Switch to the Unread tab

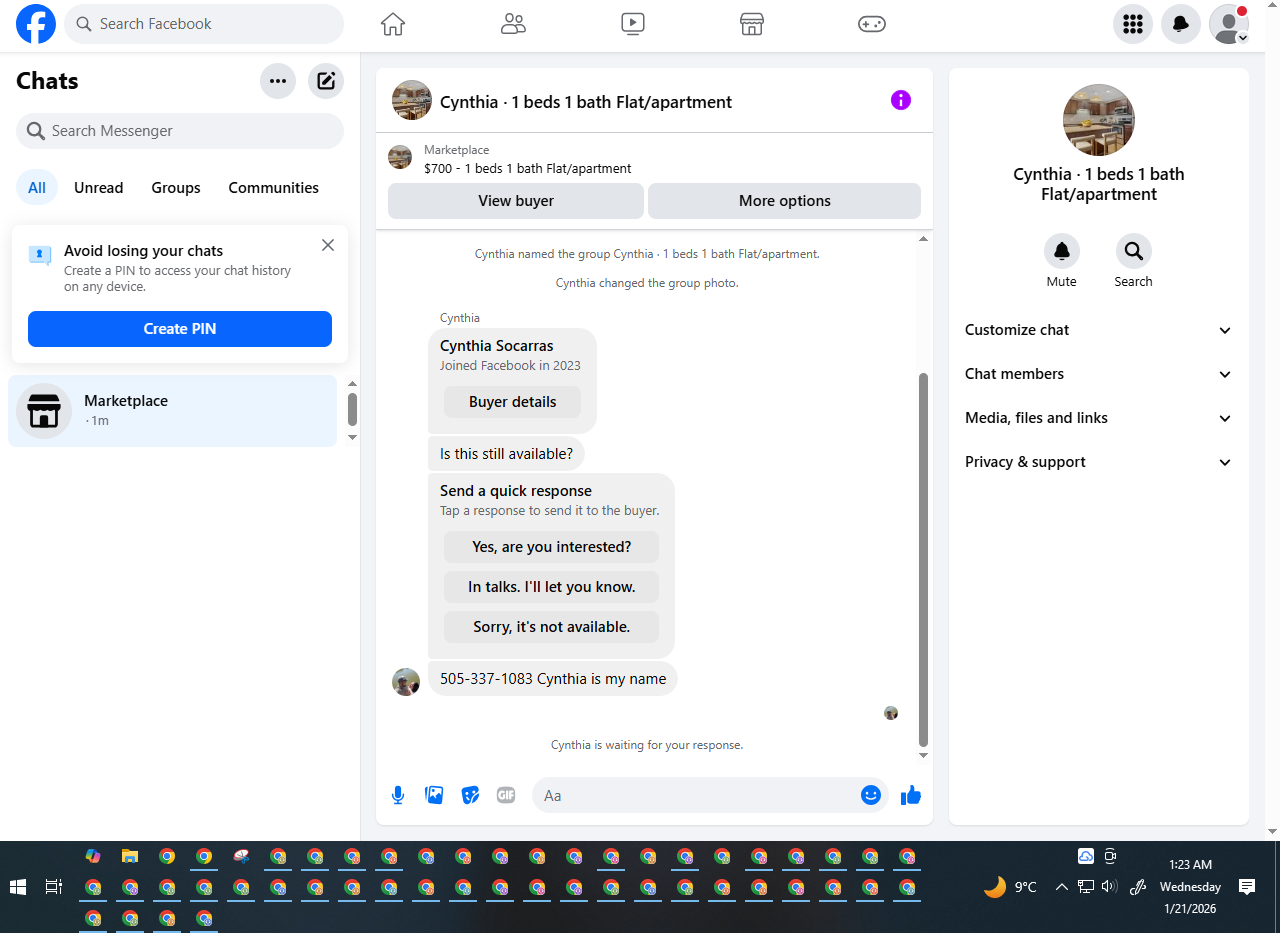[99, 188]
